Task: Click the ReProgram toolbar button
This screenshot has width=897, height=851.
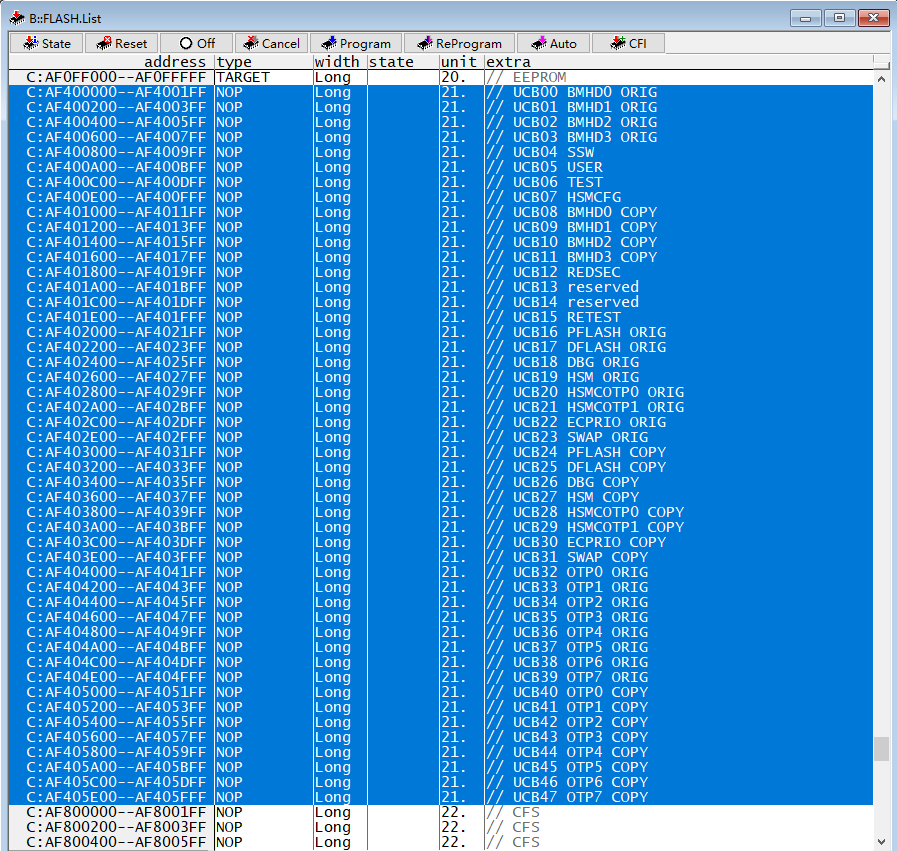Action: click(459, 43)
